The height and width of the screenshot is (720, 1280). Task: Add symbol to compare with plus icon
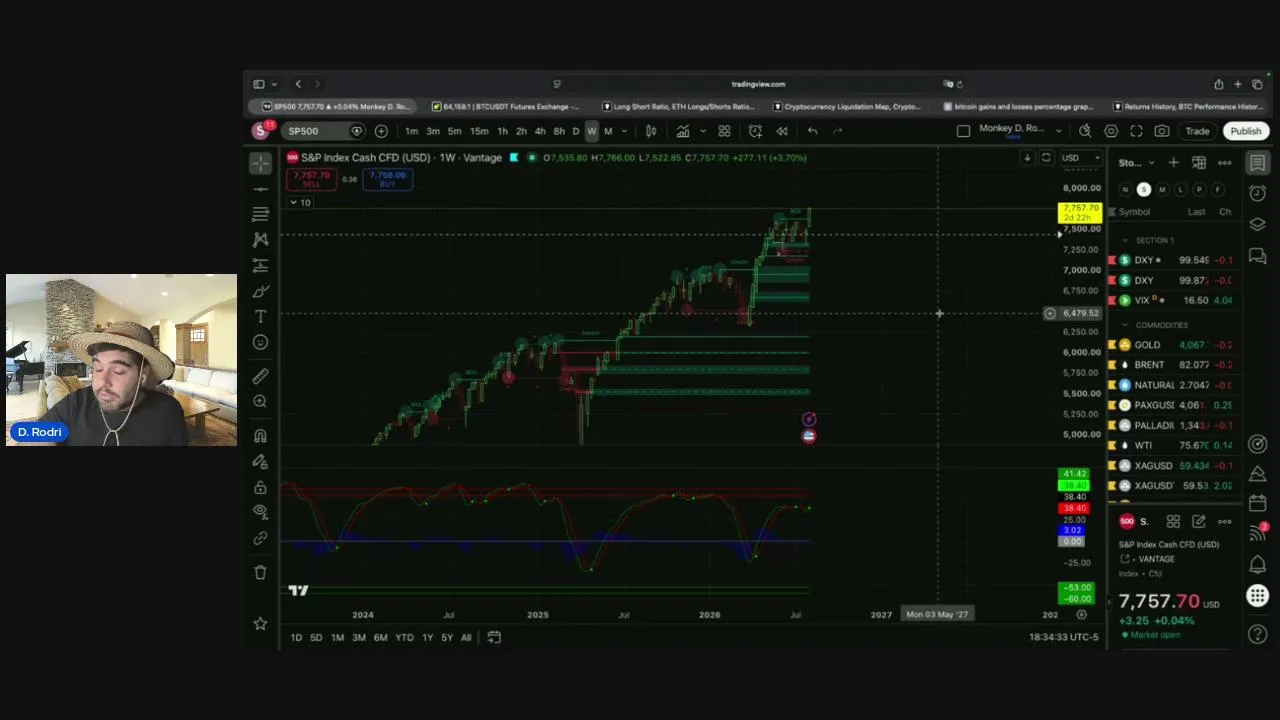[381, 131]
